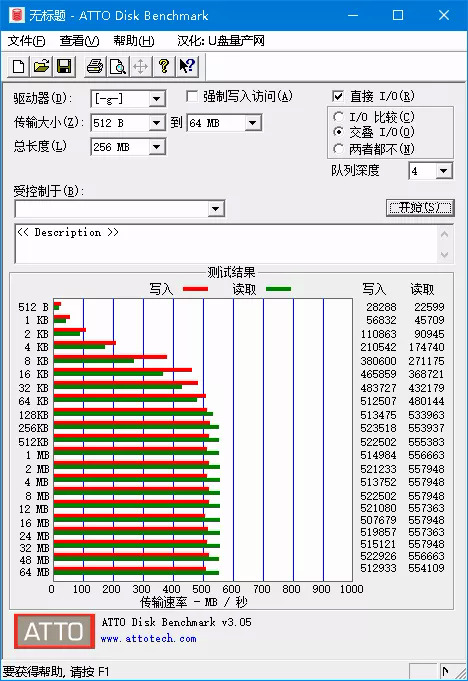The image size is (468, 681).
Task: Click the Print Preview icon
Action: pyautogui.click(x=118, y=66)
